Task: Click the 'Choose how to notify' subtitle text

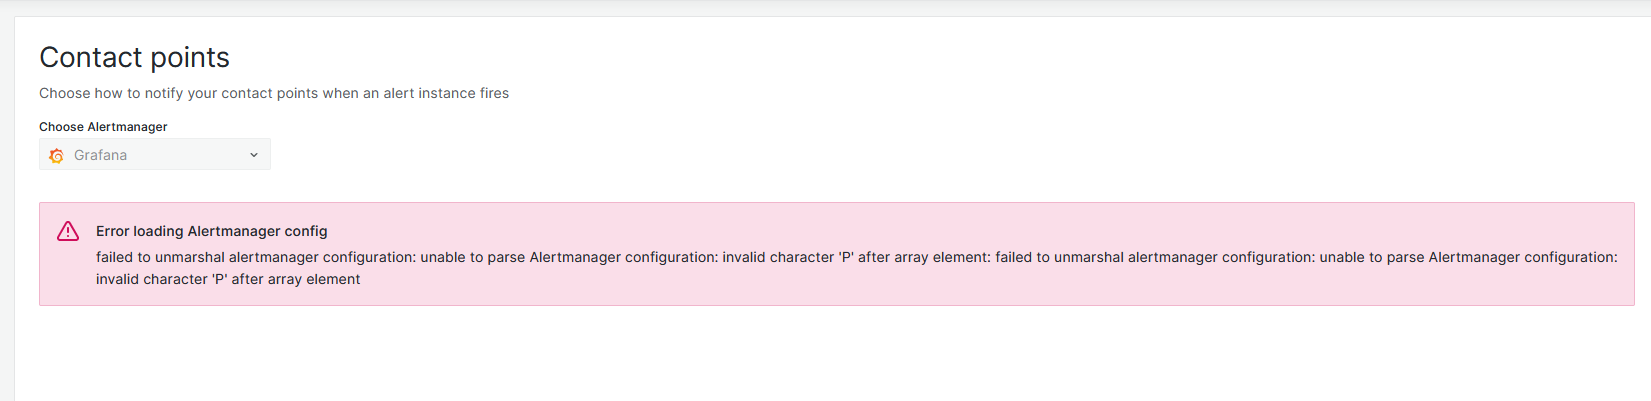Action: tap(274, 93)
